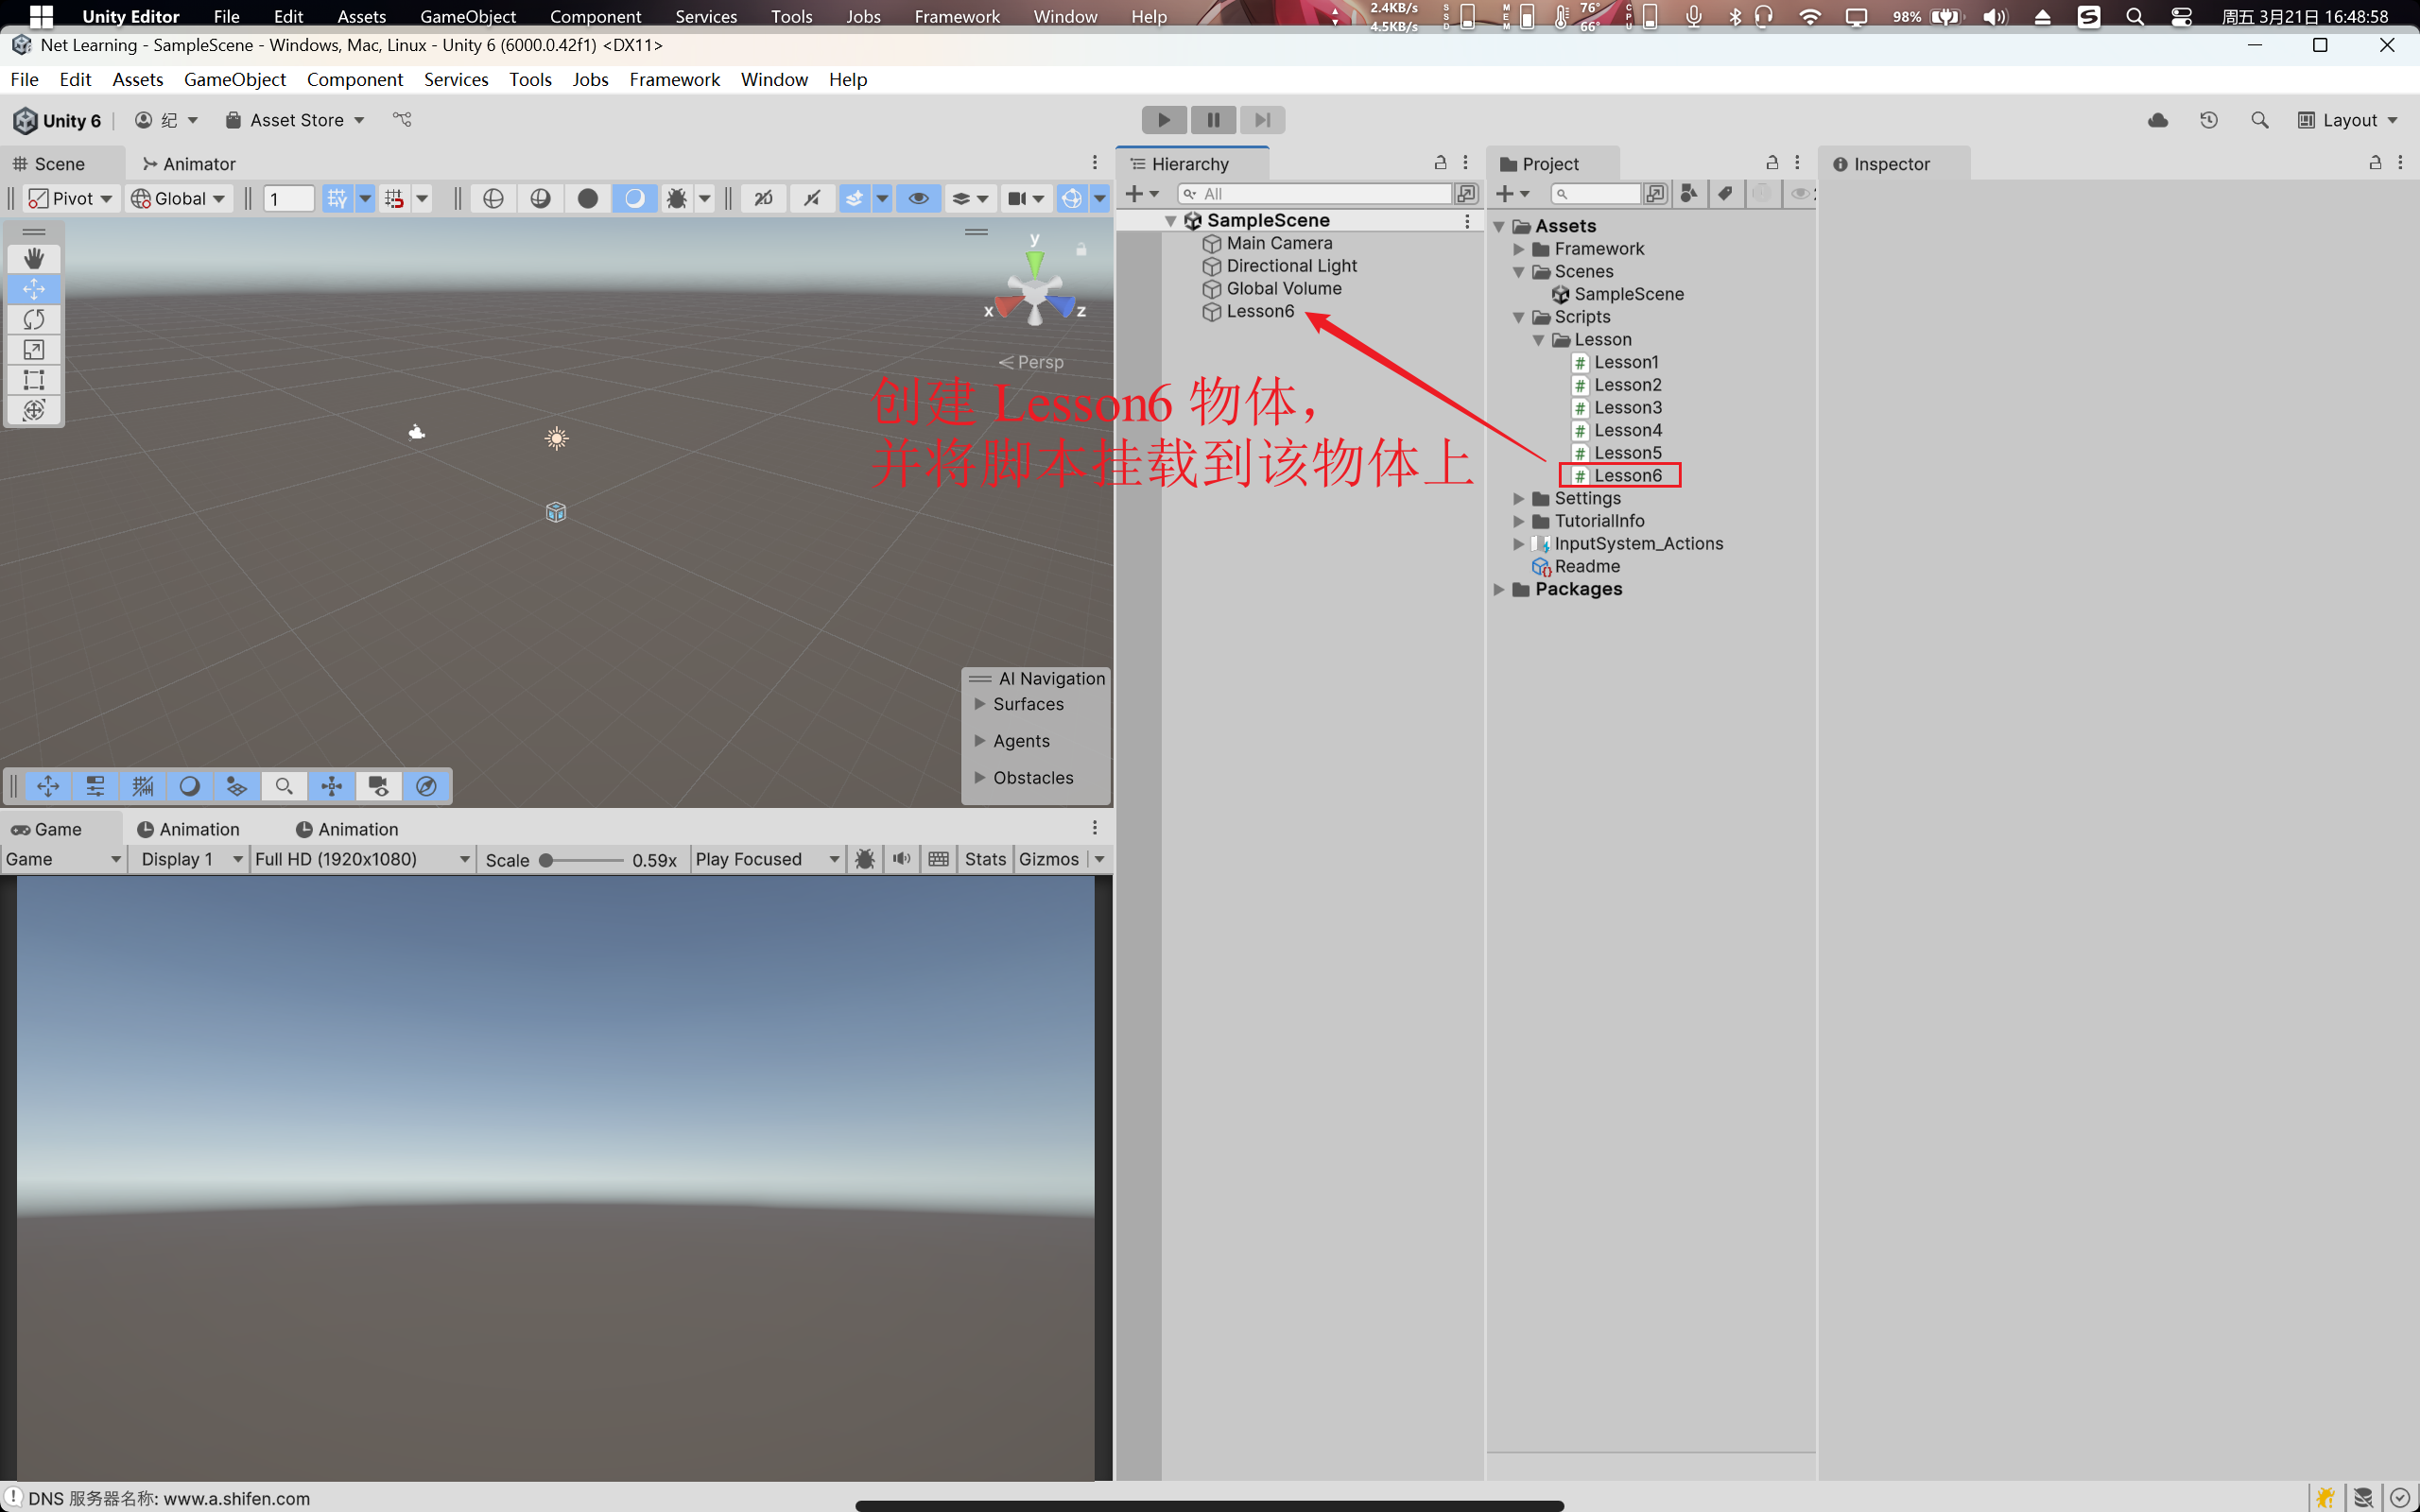Select the Hand view tool

34,259
